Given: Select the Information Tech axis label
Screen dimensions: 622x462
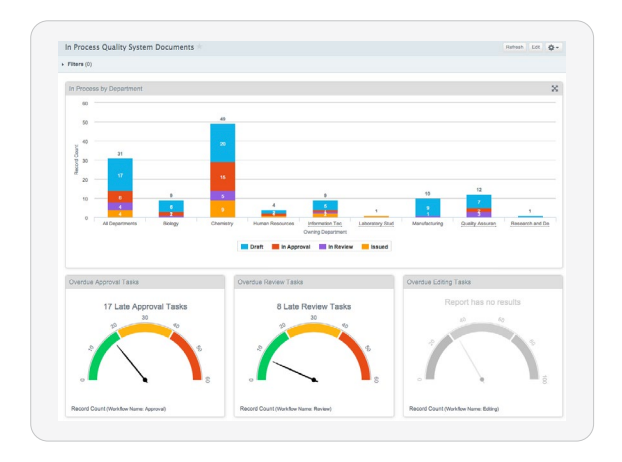Looking at the screenshot, I should point(325,224).
